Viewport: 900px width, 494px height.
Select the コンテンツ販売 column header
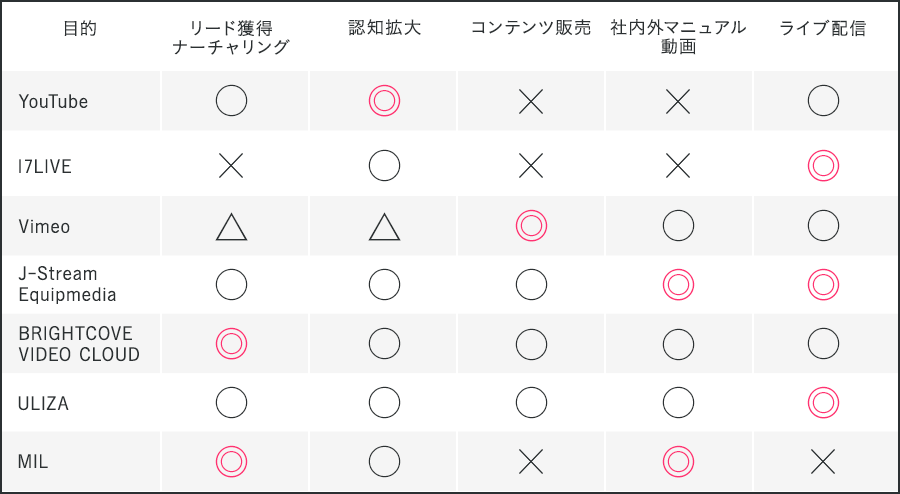(x=531, y=28)
